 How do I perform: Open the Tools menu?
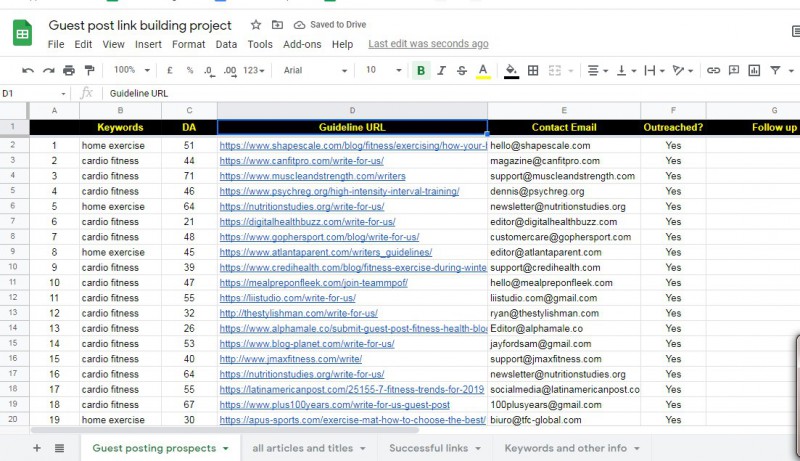(x=260, y=44)
